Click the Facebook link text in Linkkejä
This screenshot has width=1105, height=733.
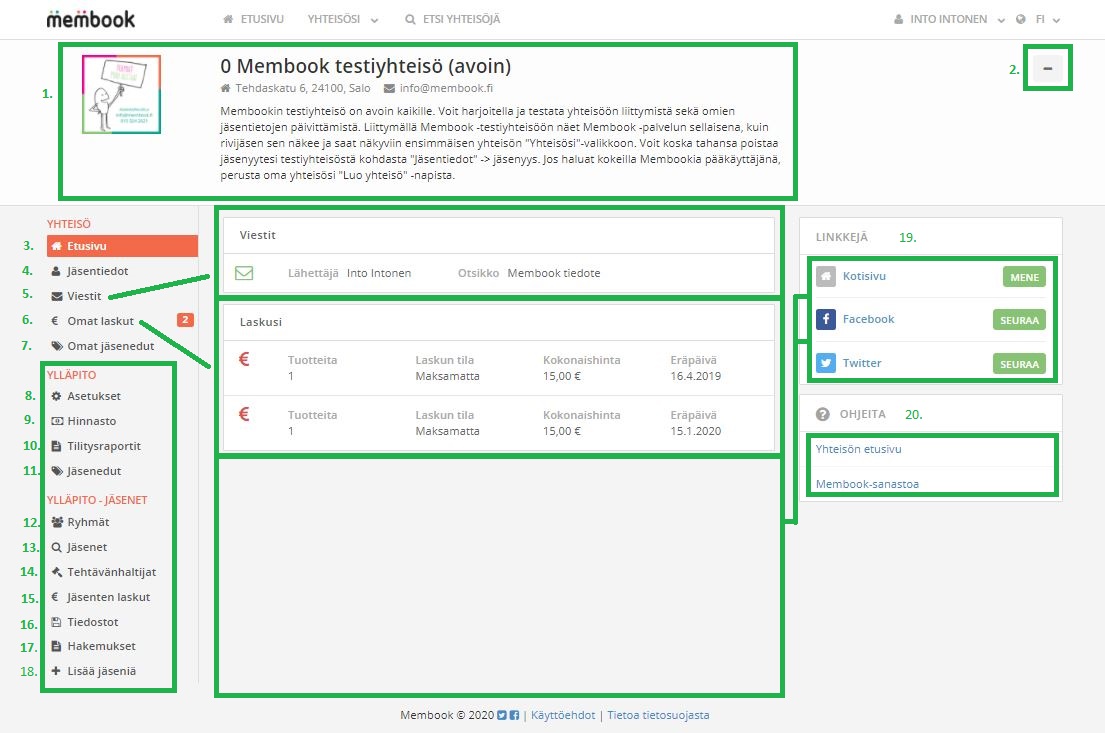(868, 319)
